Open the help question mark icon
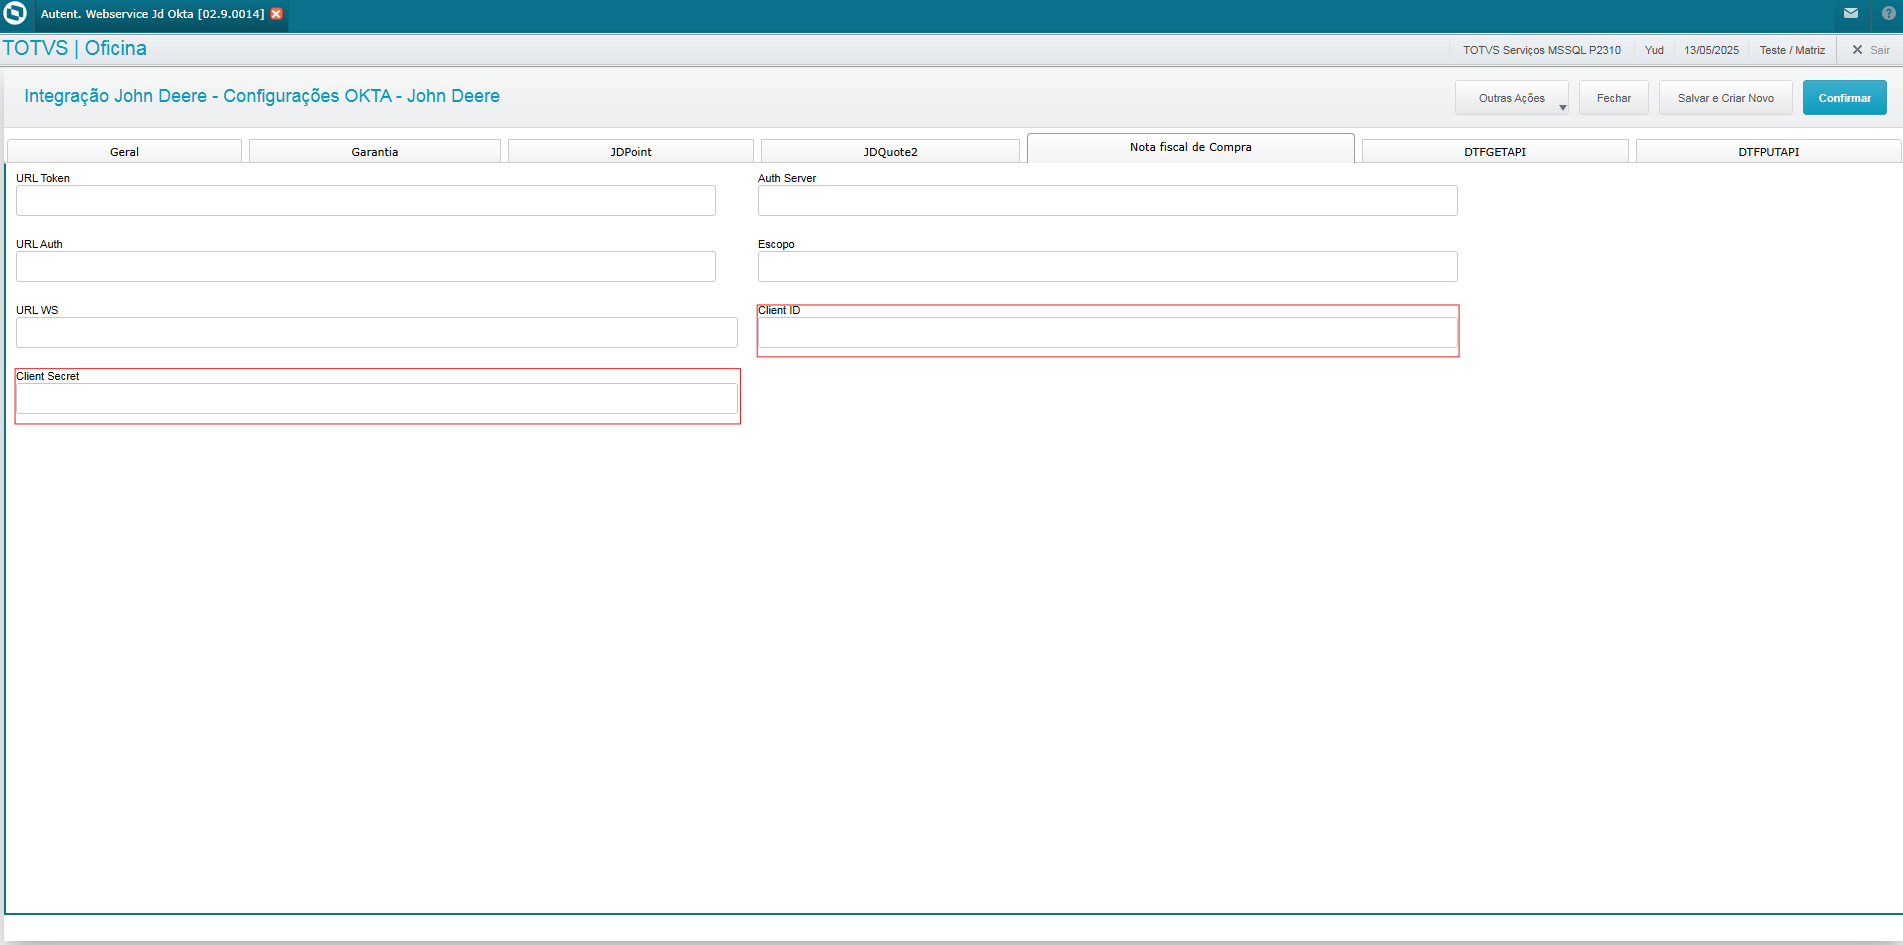Image resolution: width=1903 pixels, height=945 pixels. point(1888,13)
